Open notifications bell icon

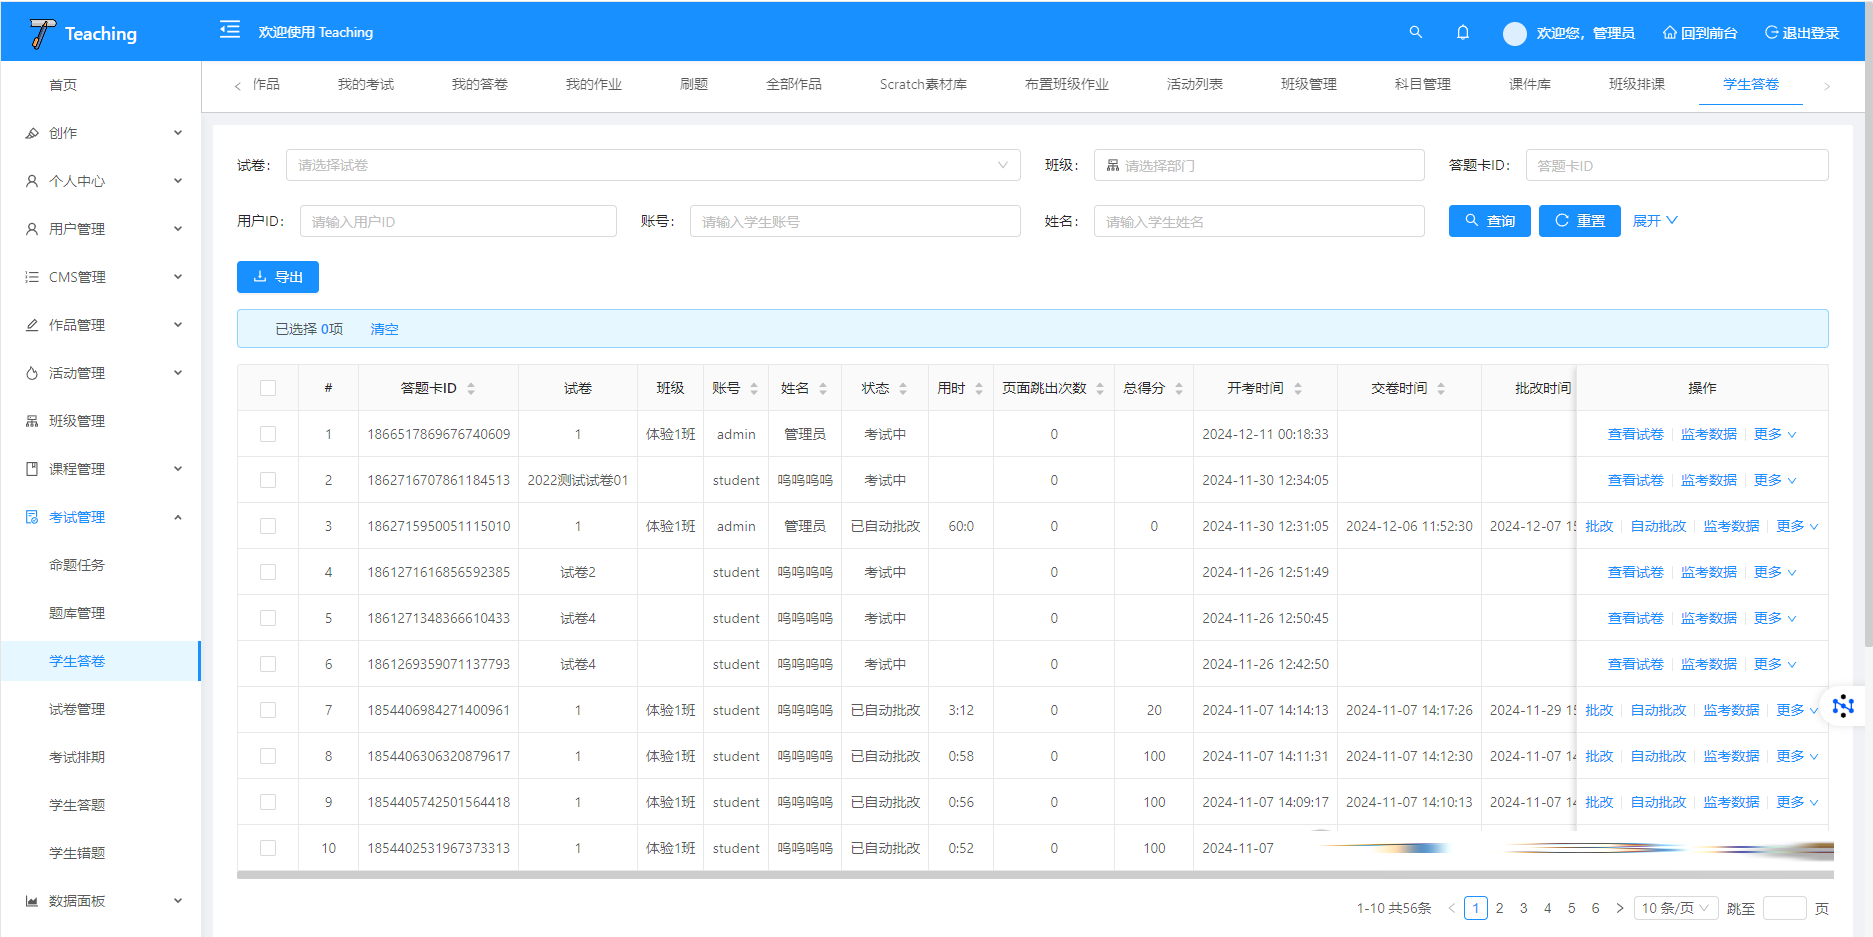tap(1462, 32)
